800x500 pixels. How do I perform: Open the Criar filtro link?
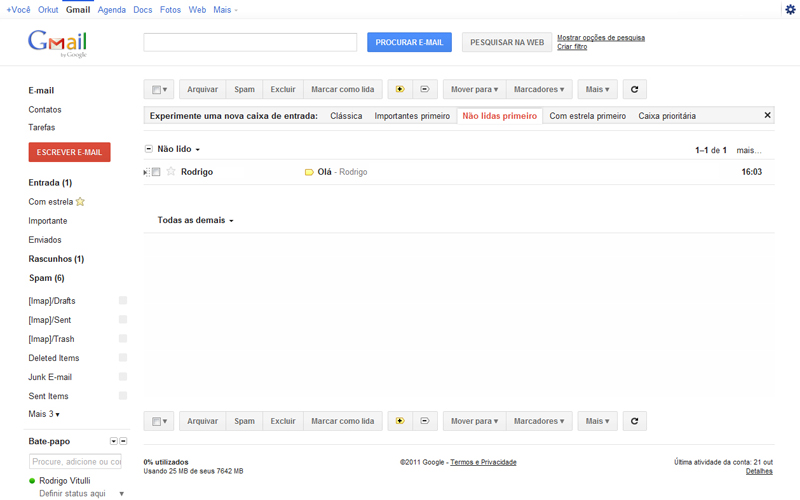tap(572, 46)
